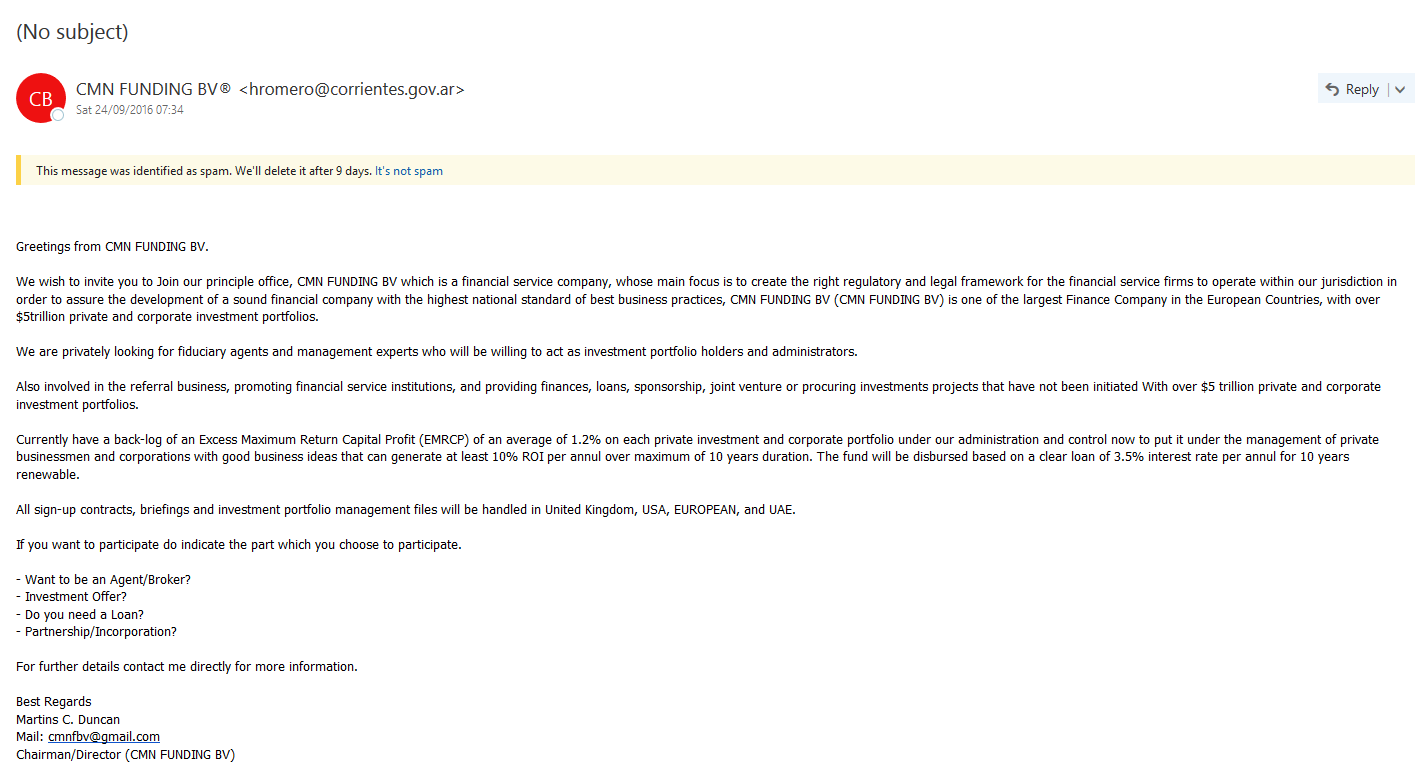
Task: Click the "Greetings from CMN FUNDING BV" line
Action: (112, 247)
